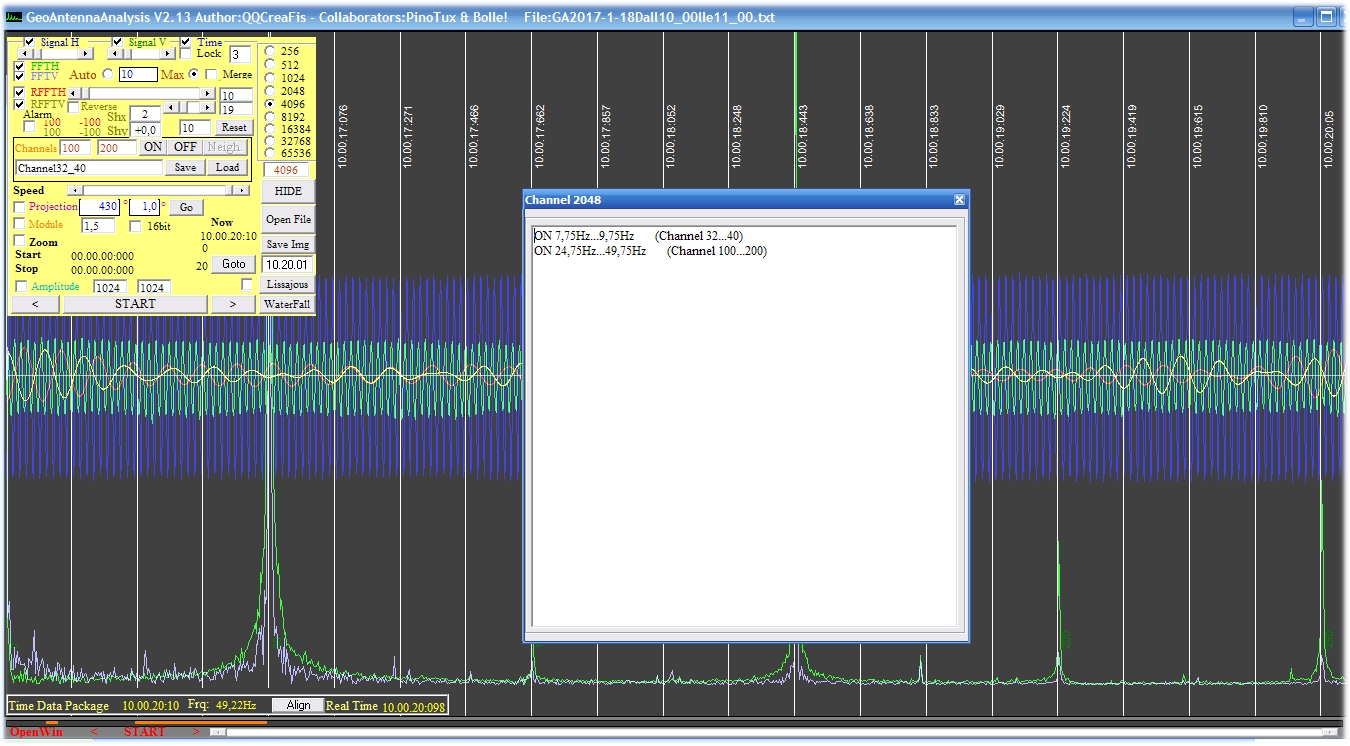Select the 4096 FFT size option
This screenshot has height=746, width=1350.
[x=270, y=104]
